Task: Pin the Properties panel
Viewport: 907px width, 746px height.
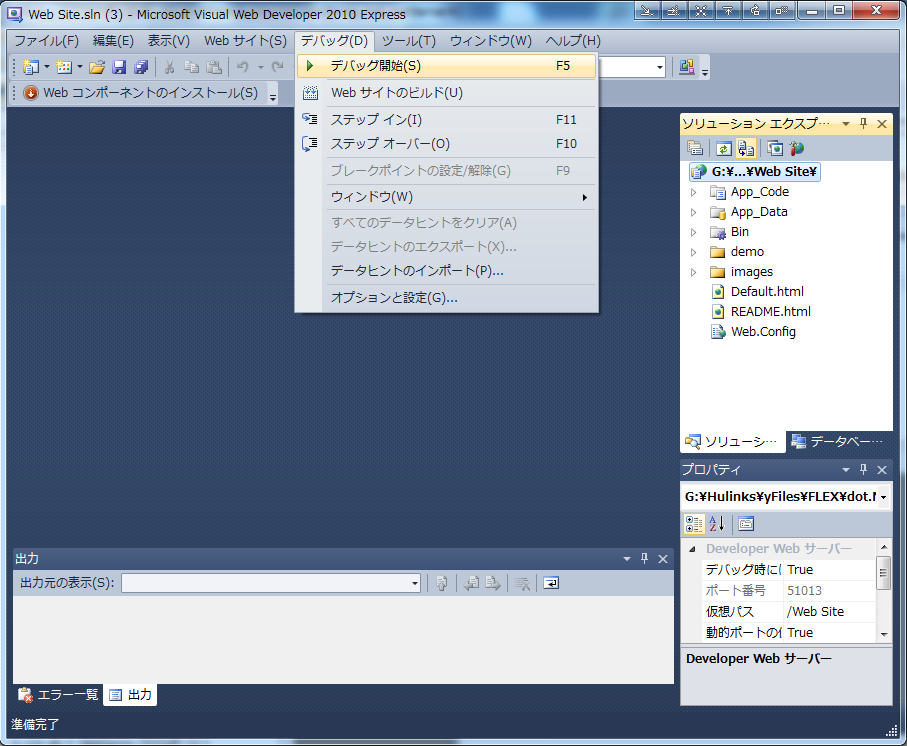Action: (864, 470)
